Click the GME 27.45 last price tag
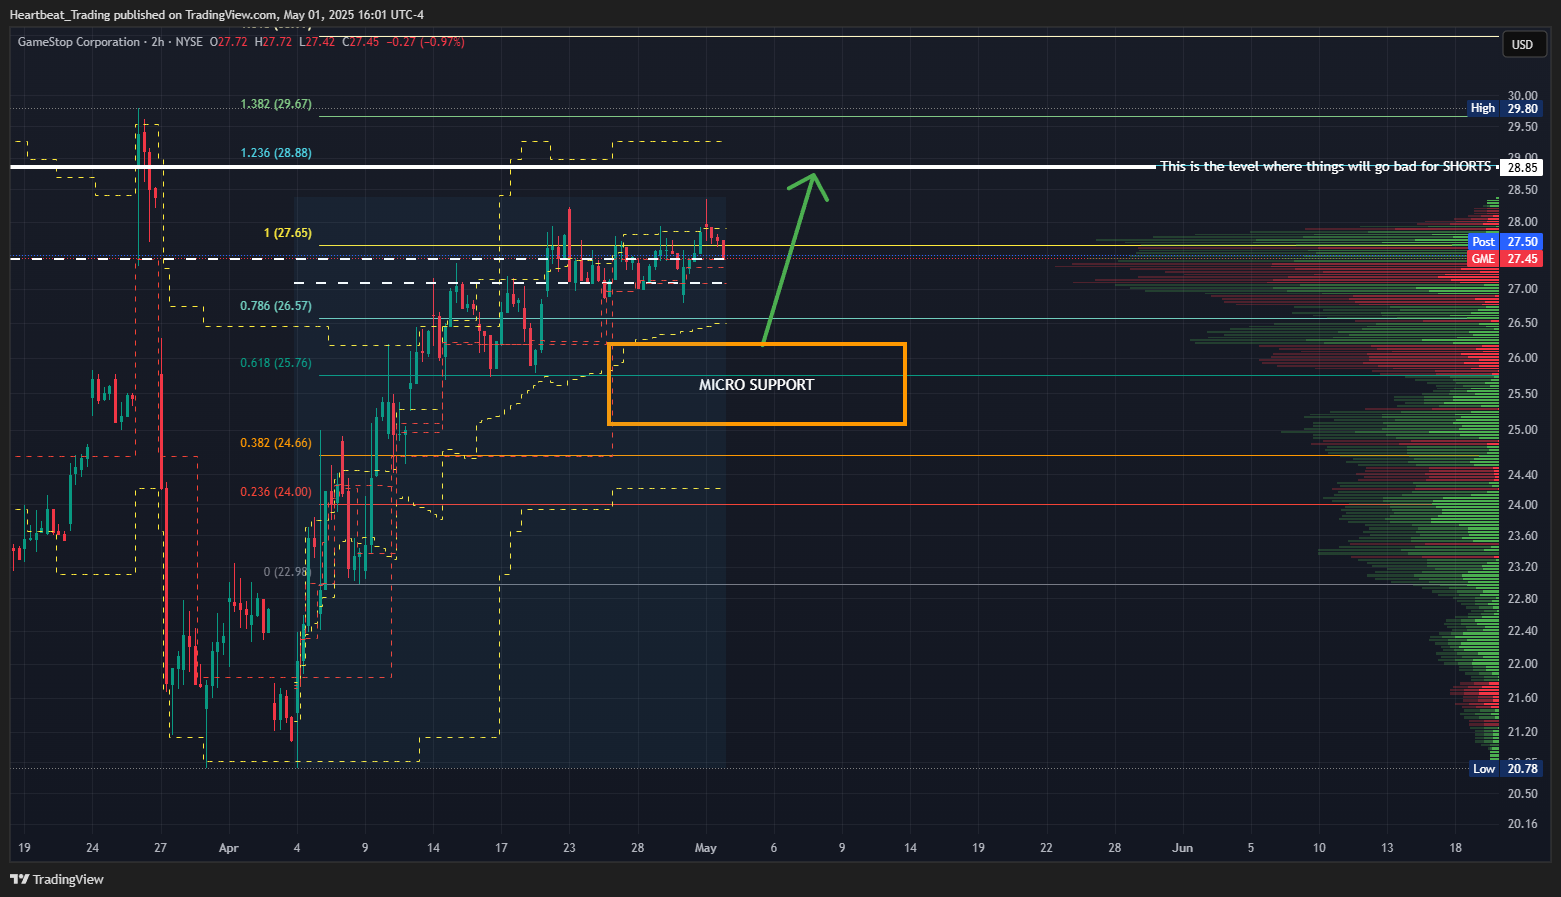Image resolution: width=1561 pixels, height=897 pixels. click(x=1504, y=258)
